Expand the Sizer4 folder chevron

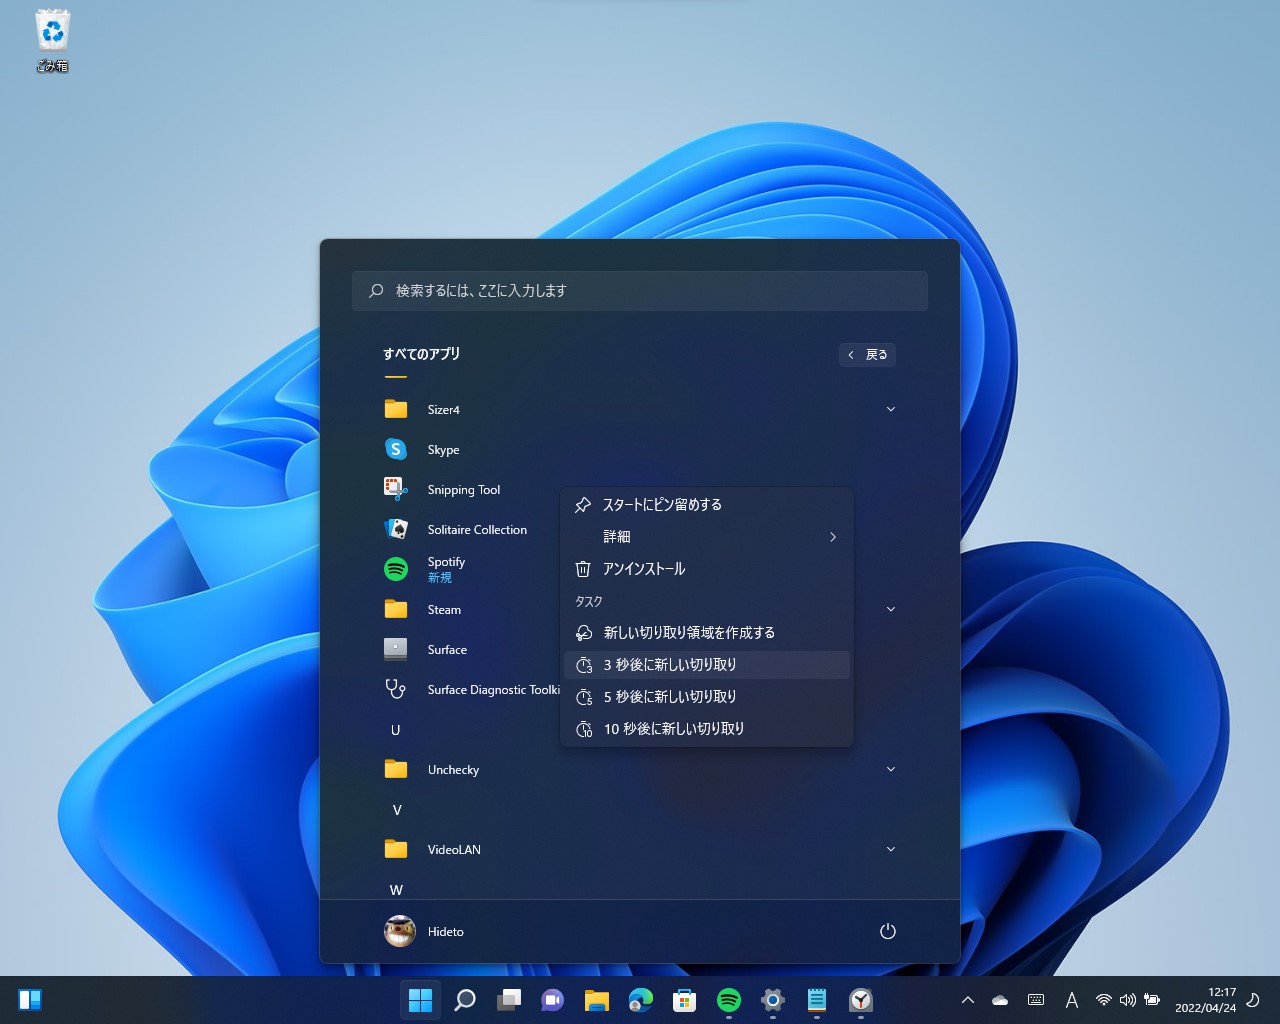point(890,409)
